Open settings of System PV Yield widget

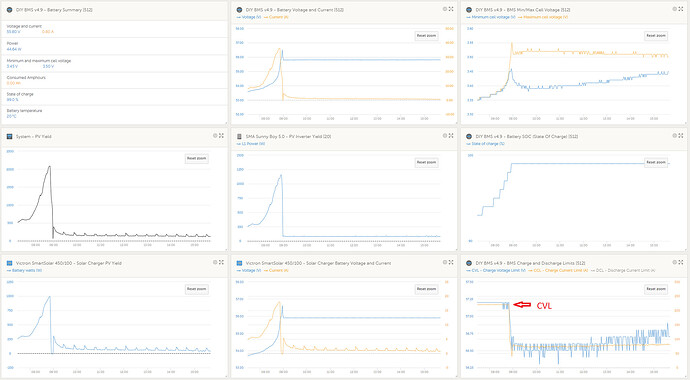pos(215,135)
